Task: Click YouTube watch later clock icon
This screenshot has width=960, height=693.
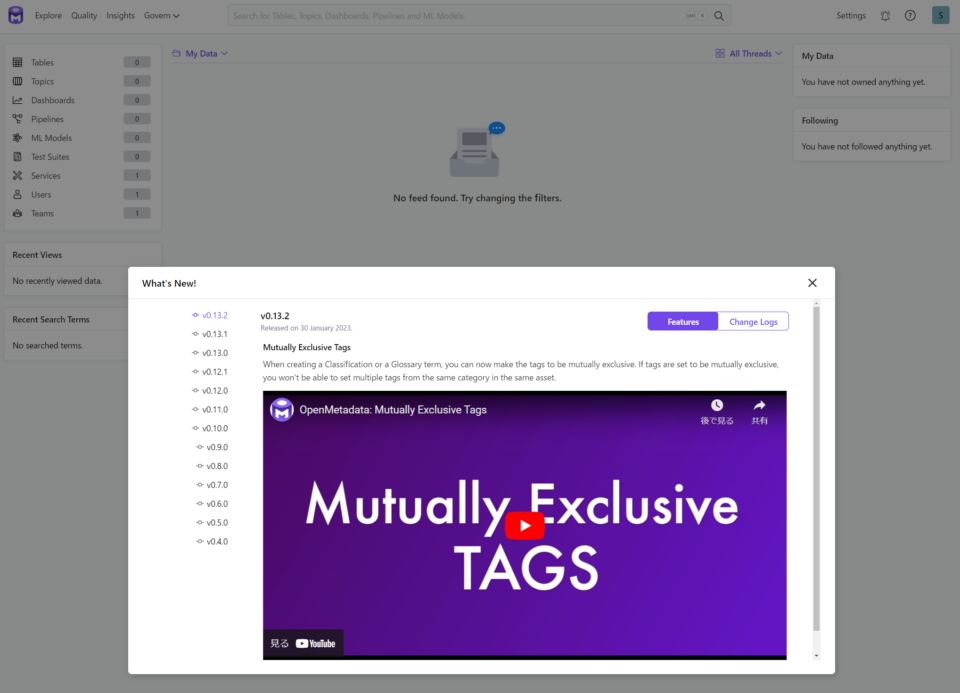Action: pyautogui.click(x=717, y=406)
